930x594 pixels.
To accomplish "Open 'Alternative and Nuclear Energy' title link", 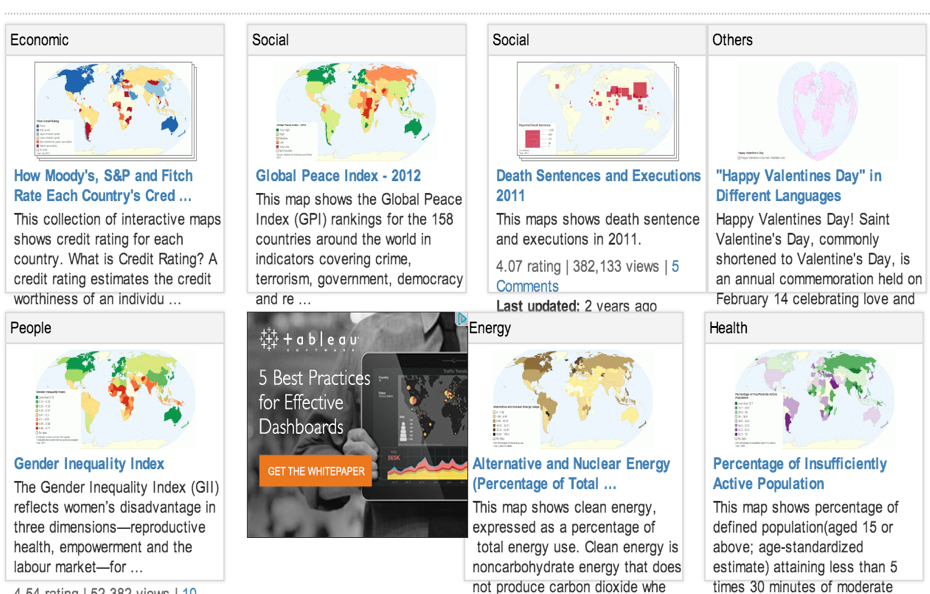I will click(571, 474).
